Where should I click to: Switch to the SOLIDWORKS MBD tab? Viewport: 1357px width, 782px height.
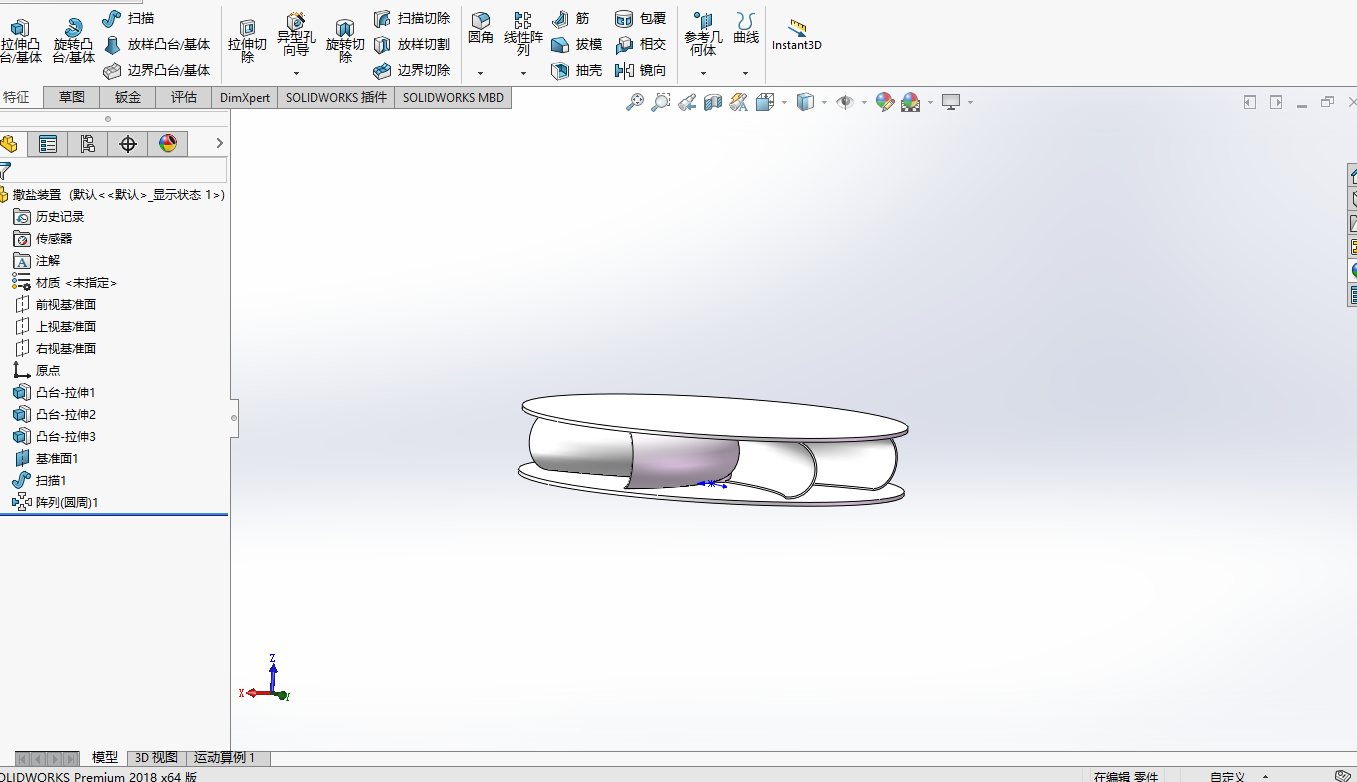pyautogui.click(x=453, y=97)
